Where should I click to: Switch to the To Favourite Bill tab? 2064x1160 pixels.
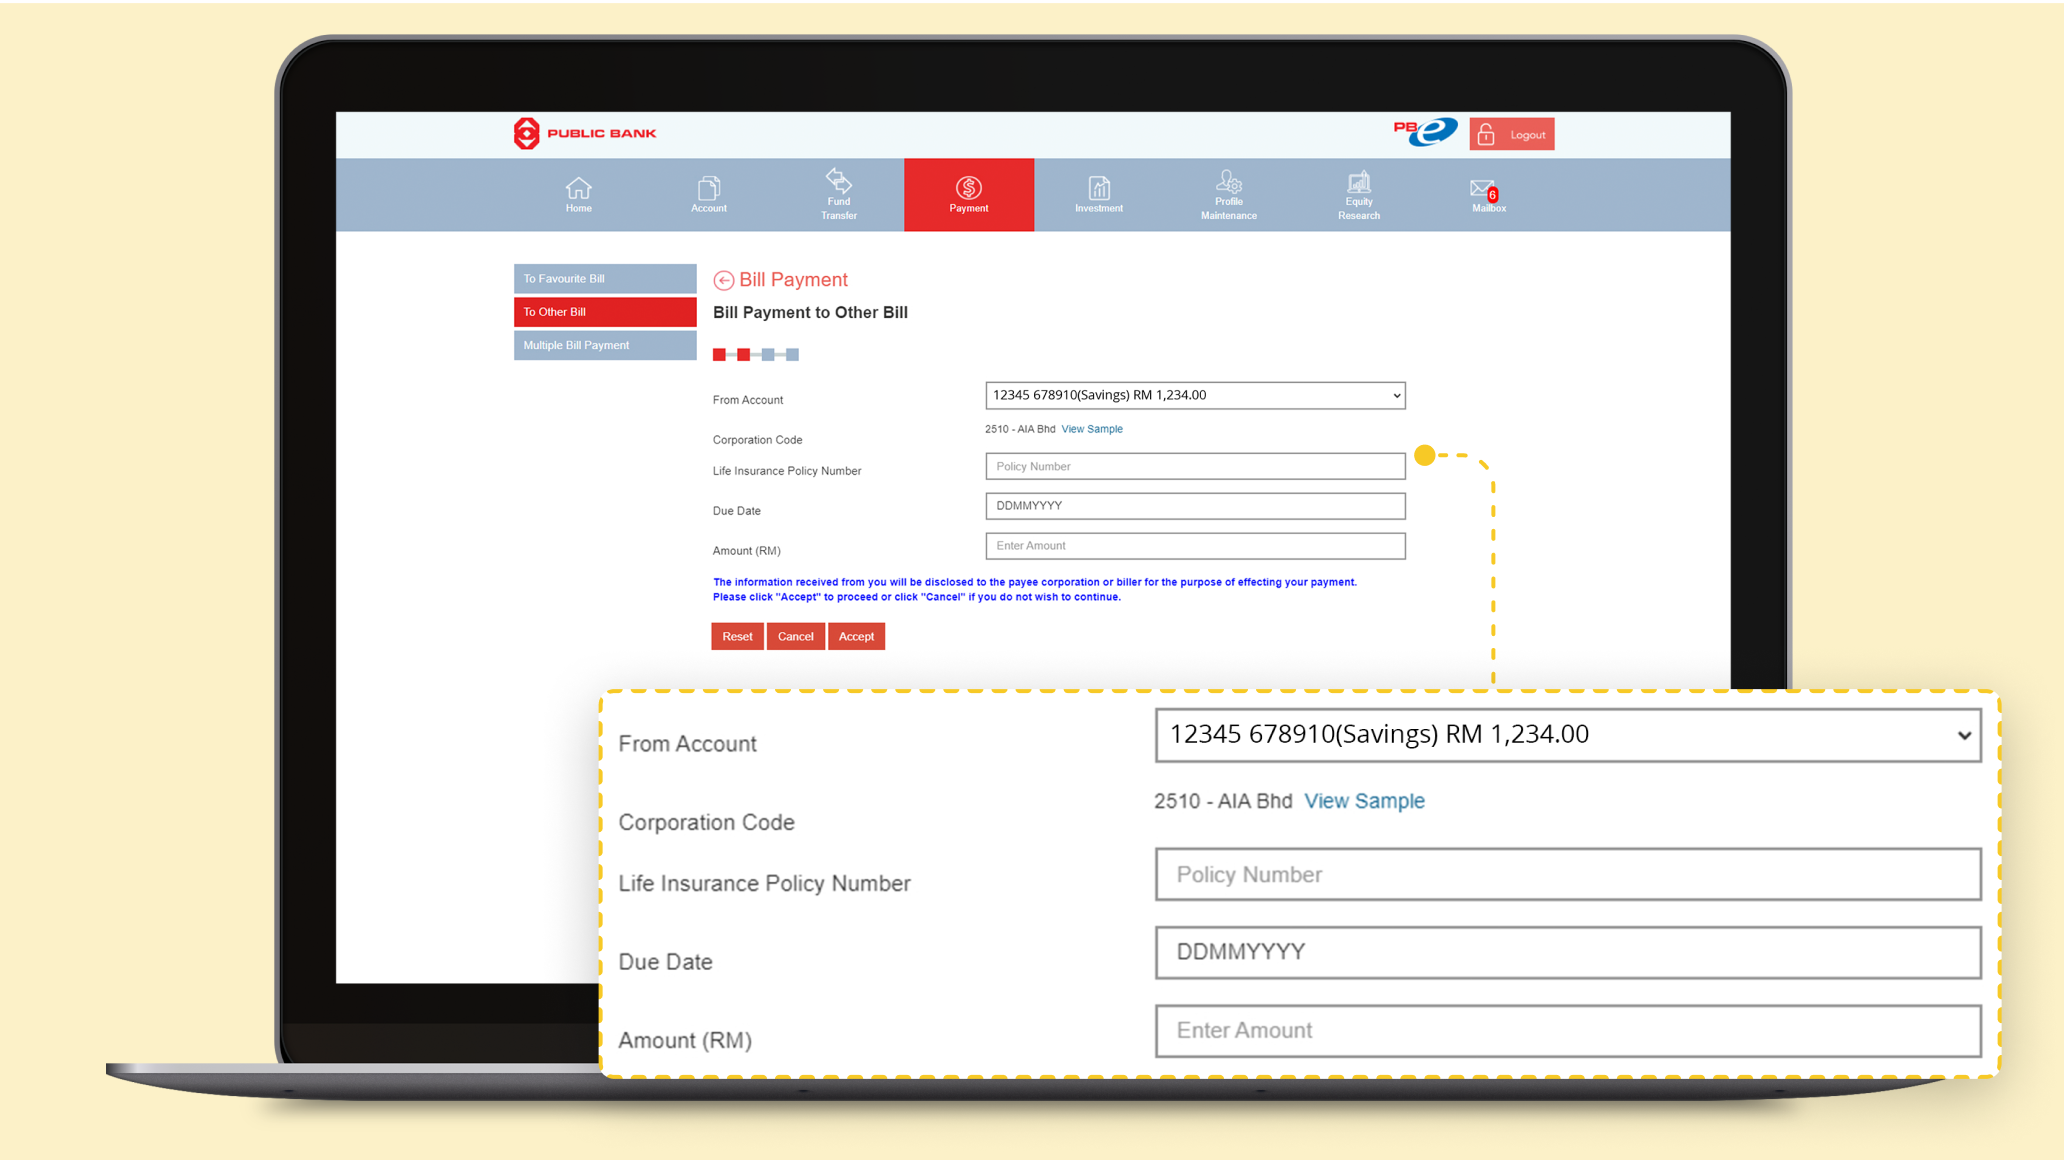[604, 278]
